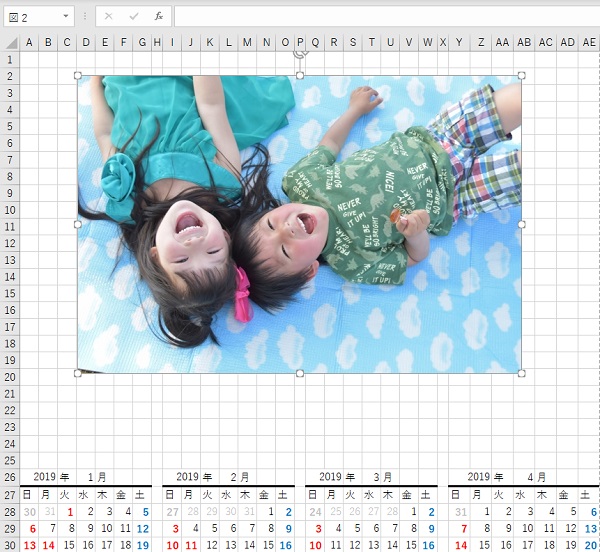600x552 pixels.
Task: Select column D header
Action: click(x=86, y=42)
